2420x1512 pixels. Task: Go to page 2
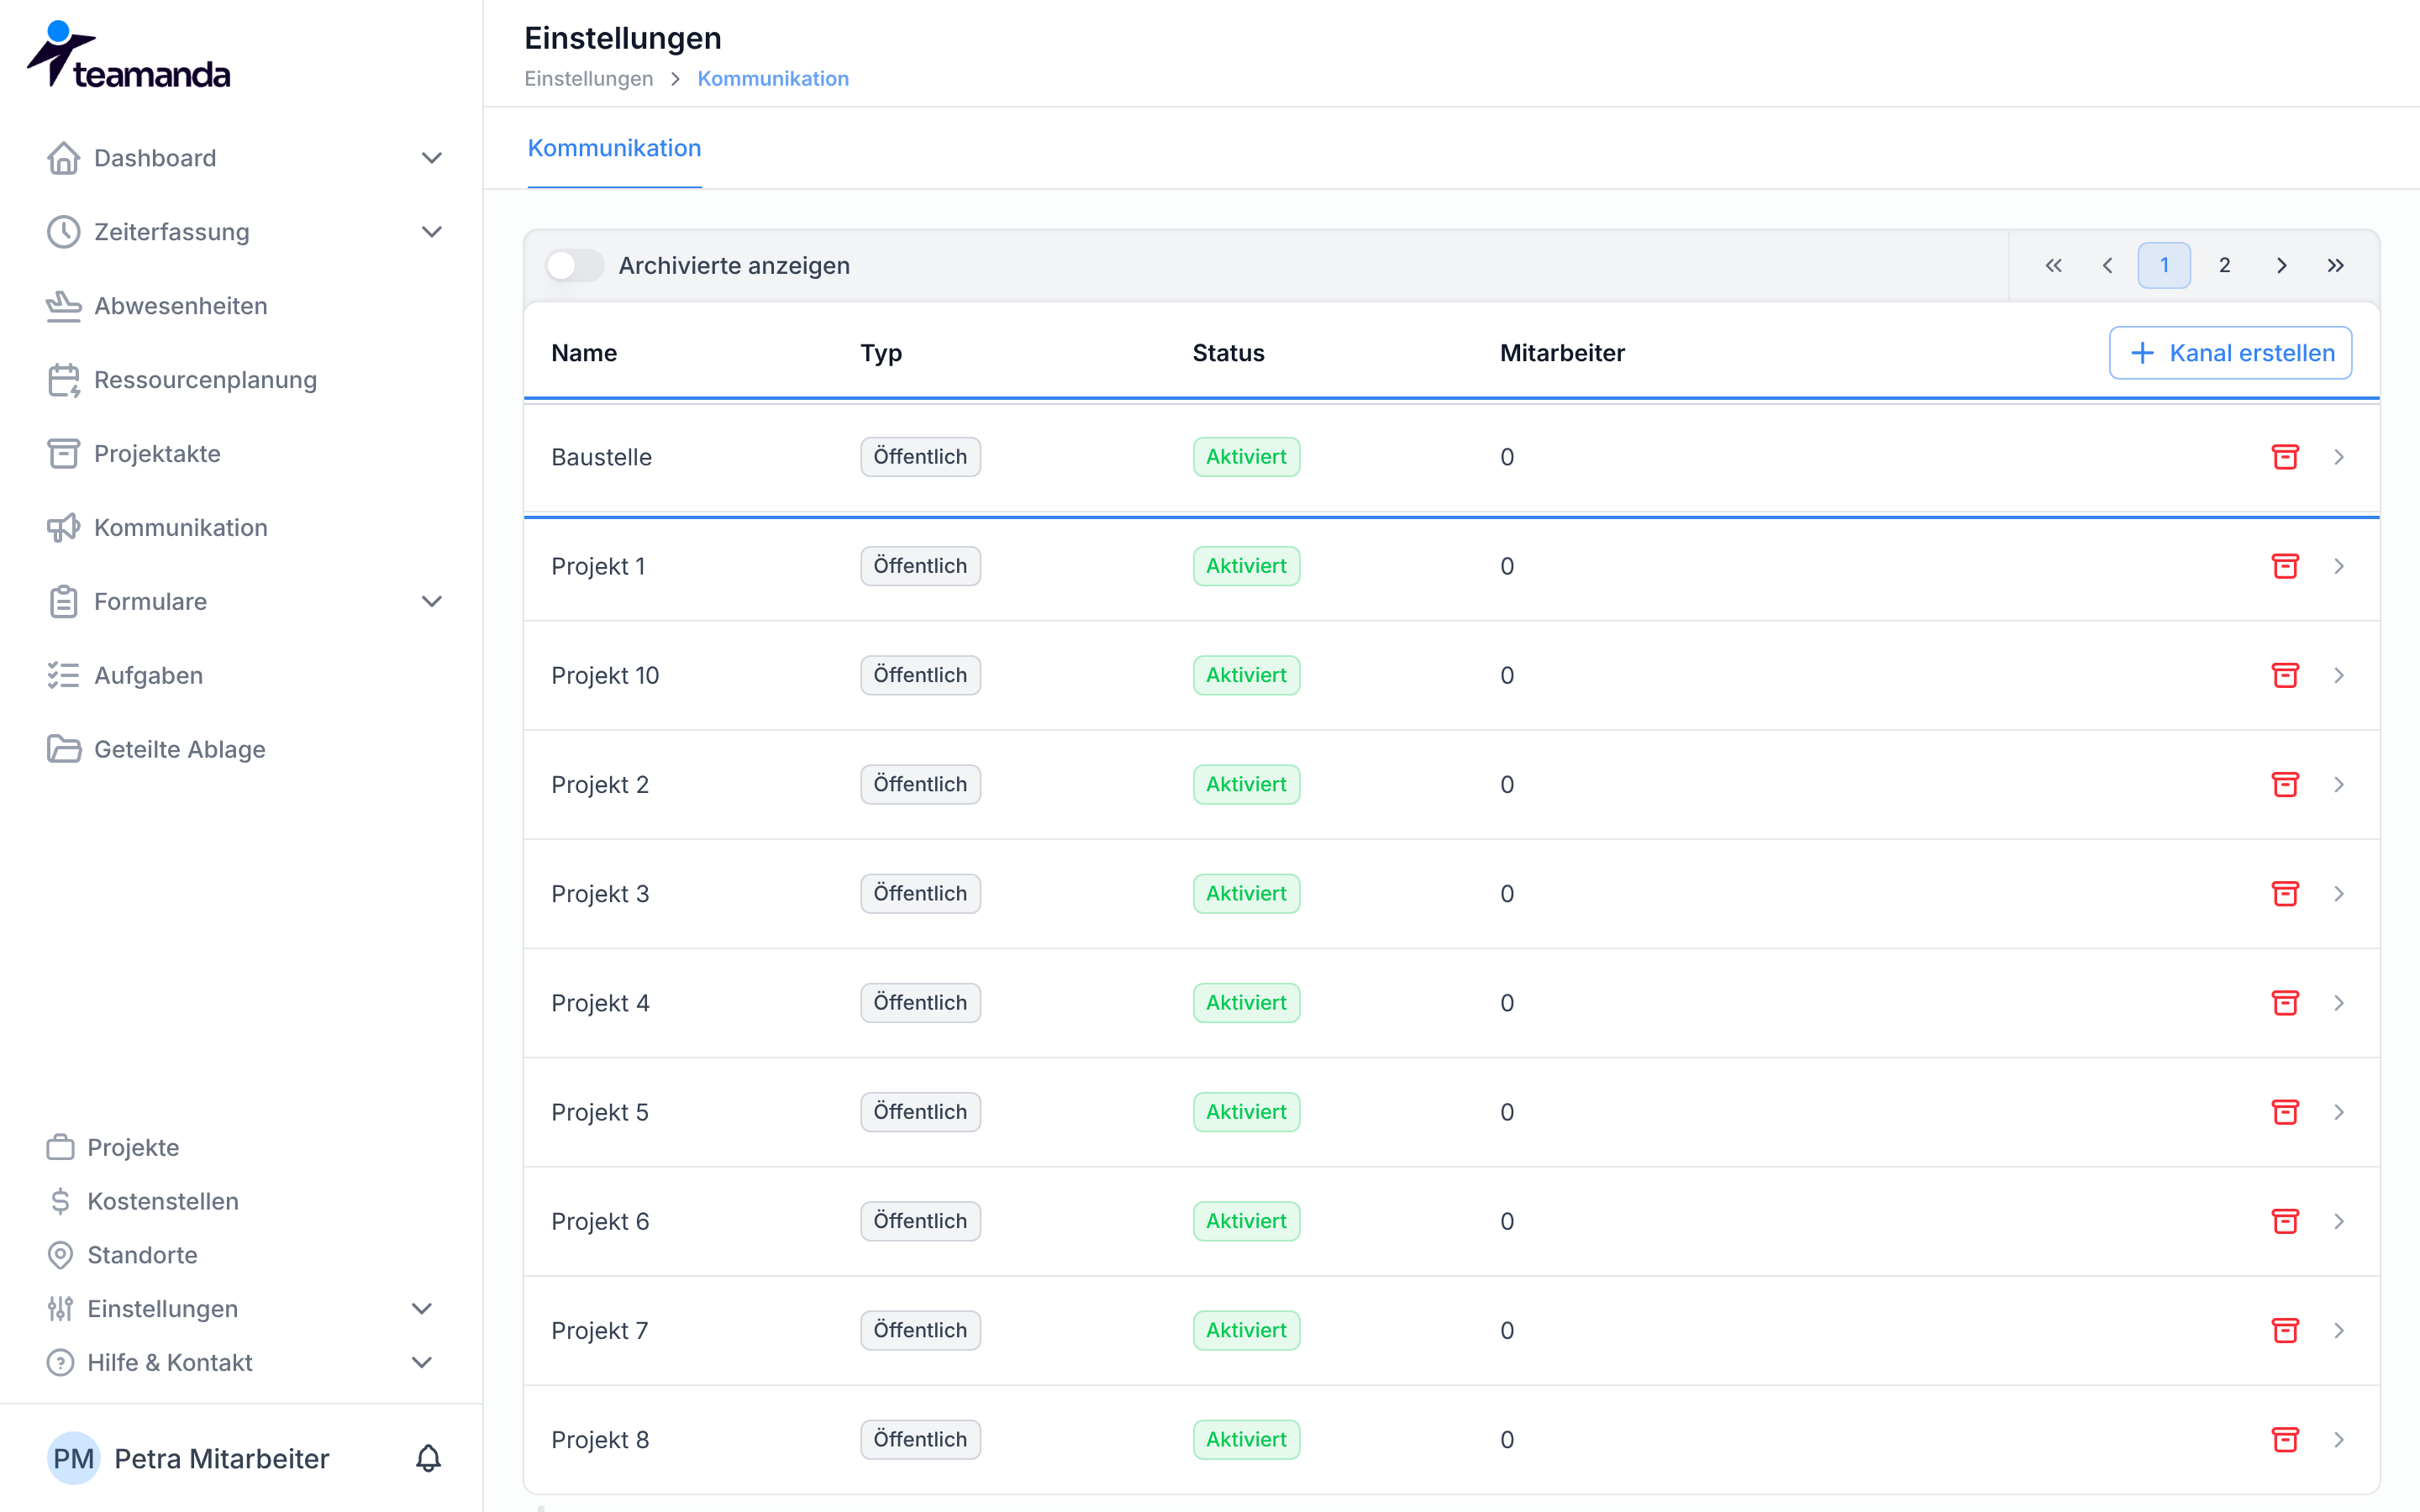tap(2224, 265)
